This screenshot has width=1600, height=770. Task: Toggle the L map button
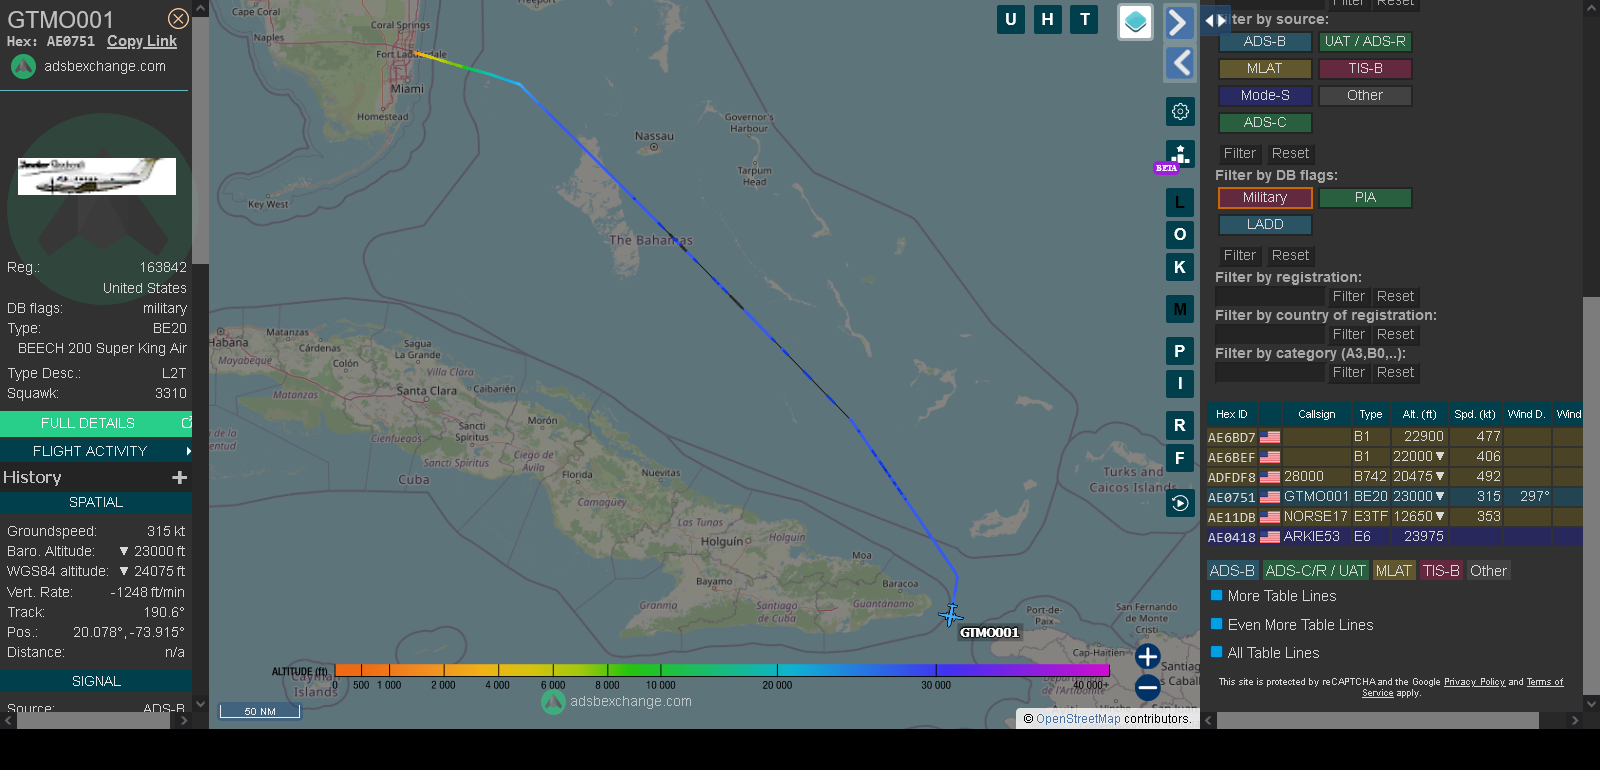pyautogui.click(x=1180, y=202)
